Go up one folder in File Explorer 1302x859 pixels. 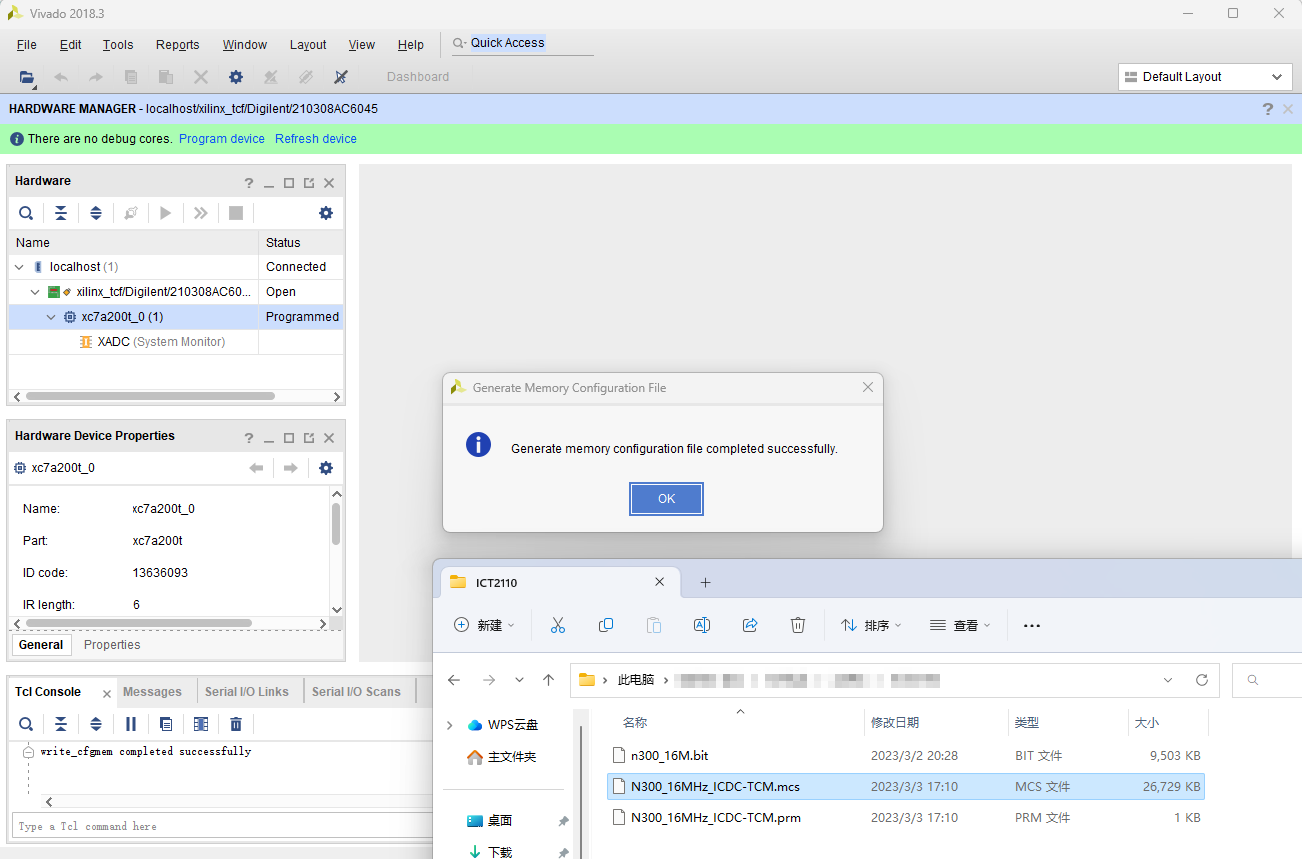pyautogui.click(x=548, y=680)
